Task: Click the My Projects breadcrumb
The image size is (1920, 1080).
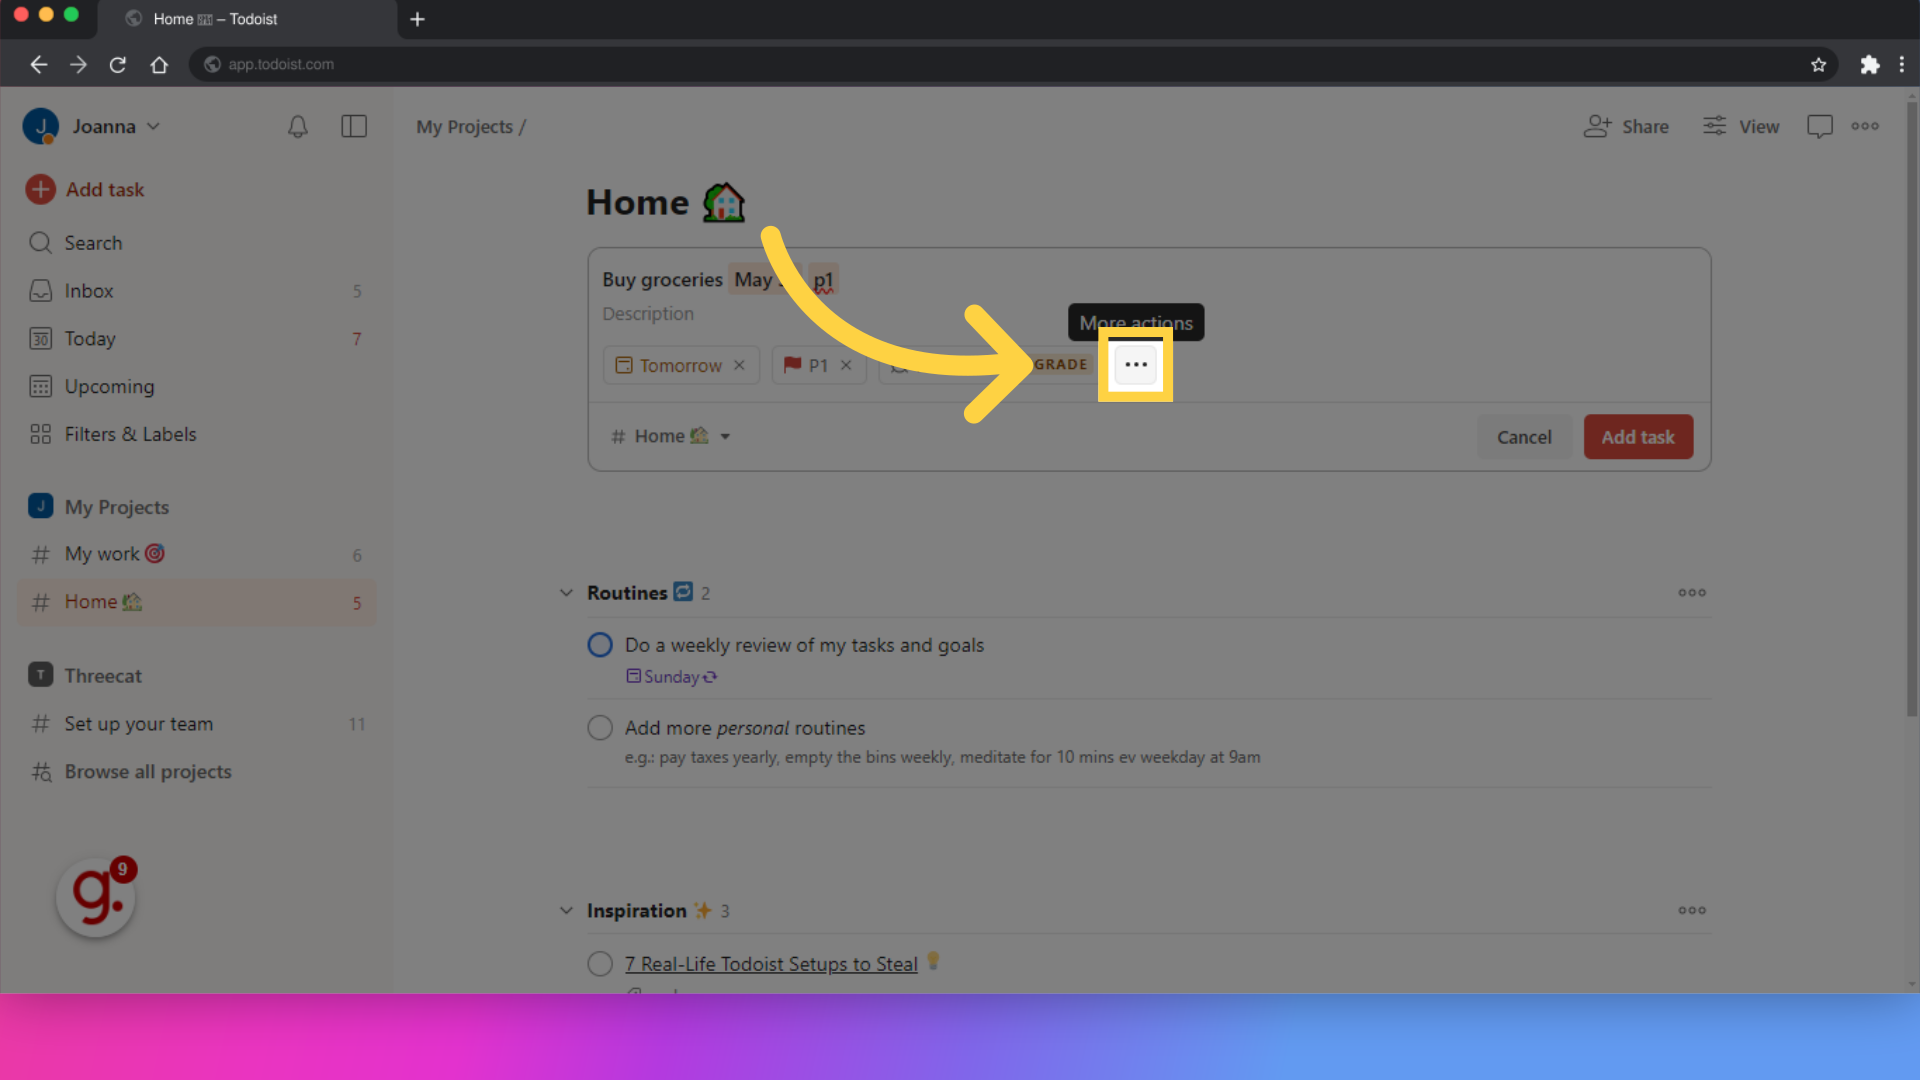Action: point(464,127)
